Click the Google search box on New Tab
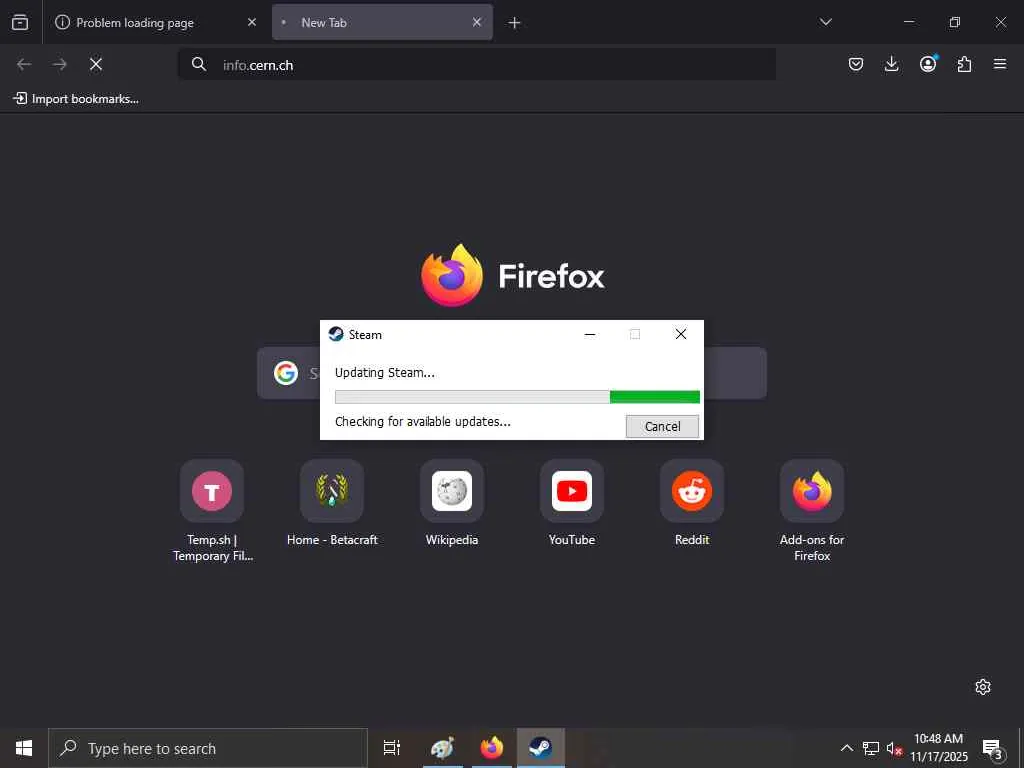This screenshot has height=768, width=1024. [x=511, y=373]
